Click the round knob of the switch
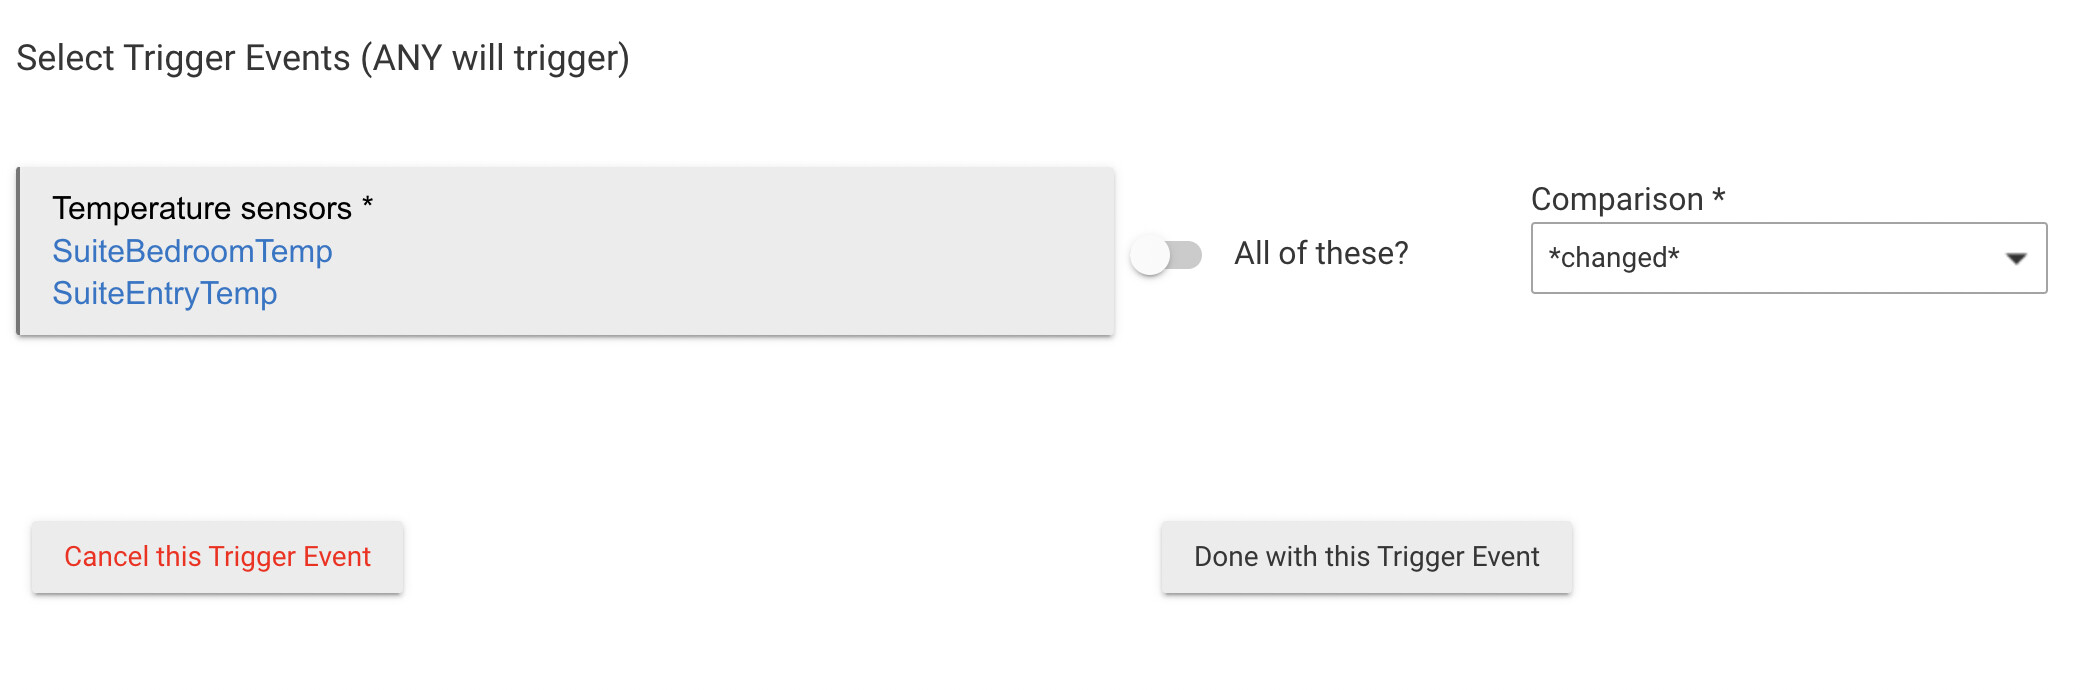 (x=1151, y=255)
